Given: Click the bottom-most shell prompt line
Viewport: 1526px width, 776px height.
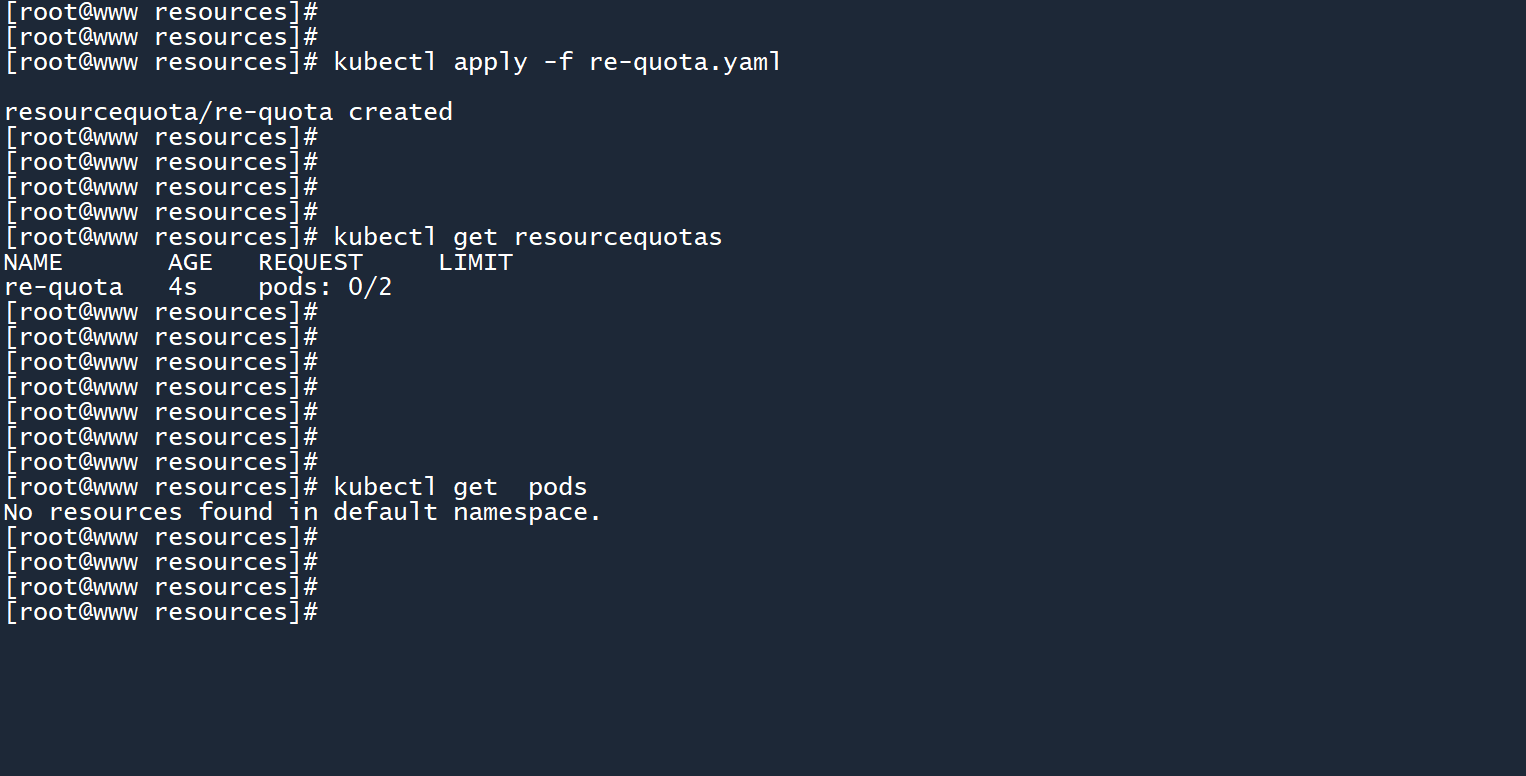Looking at the screenshot, I should coord(160,612).
